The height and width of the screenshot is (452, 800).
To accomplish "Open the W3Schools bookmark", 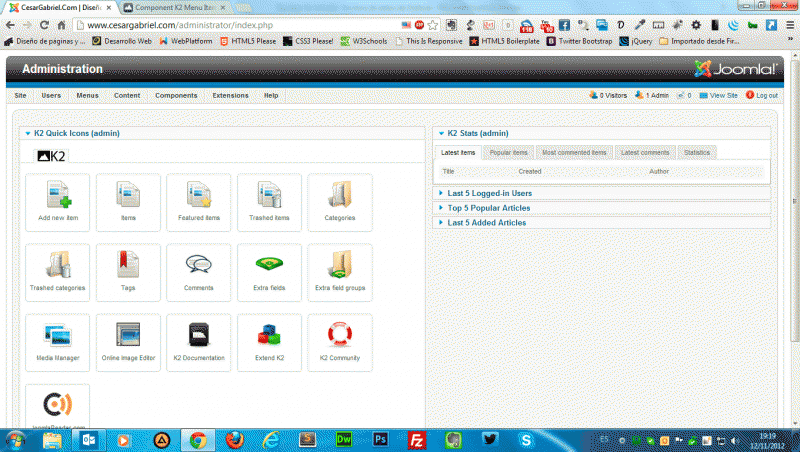I will pyautogui.click(x=364, y=41).
